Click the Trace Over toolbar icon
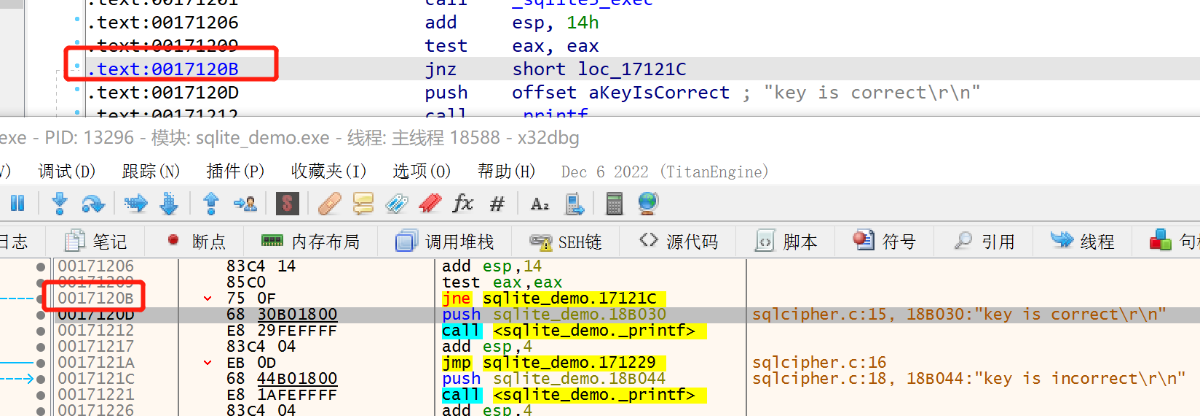 tap(169, 203)
